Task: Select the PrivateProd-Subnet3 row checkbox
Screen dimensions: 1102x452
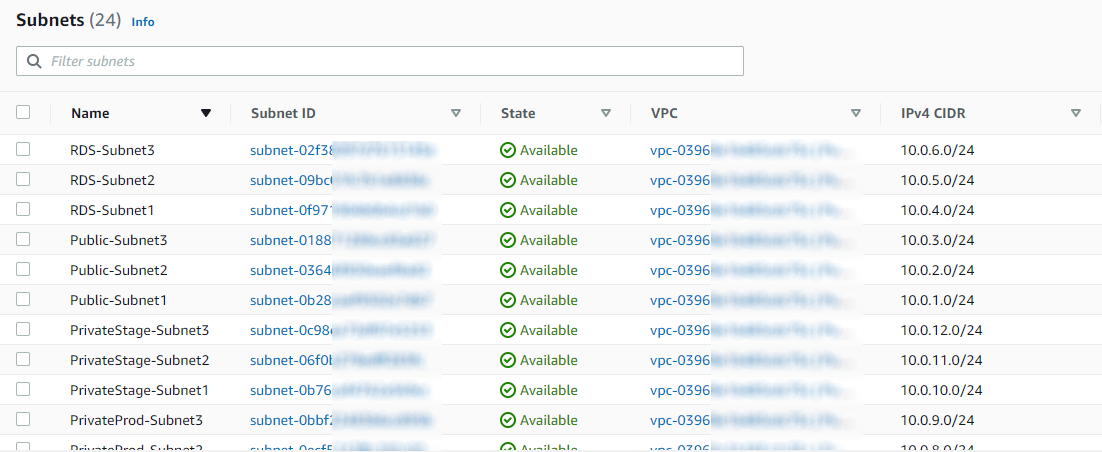Action: pos(23,420)
